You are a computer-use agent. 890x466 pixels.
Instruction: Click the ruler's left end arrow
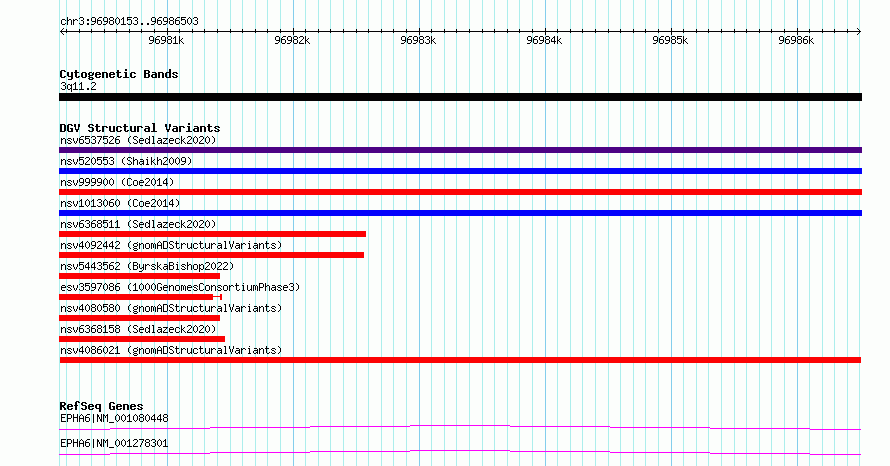[x=62, y=32]
